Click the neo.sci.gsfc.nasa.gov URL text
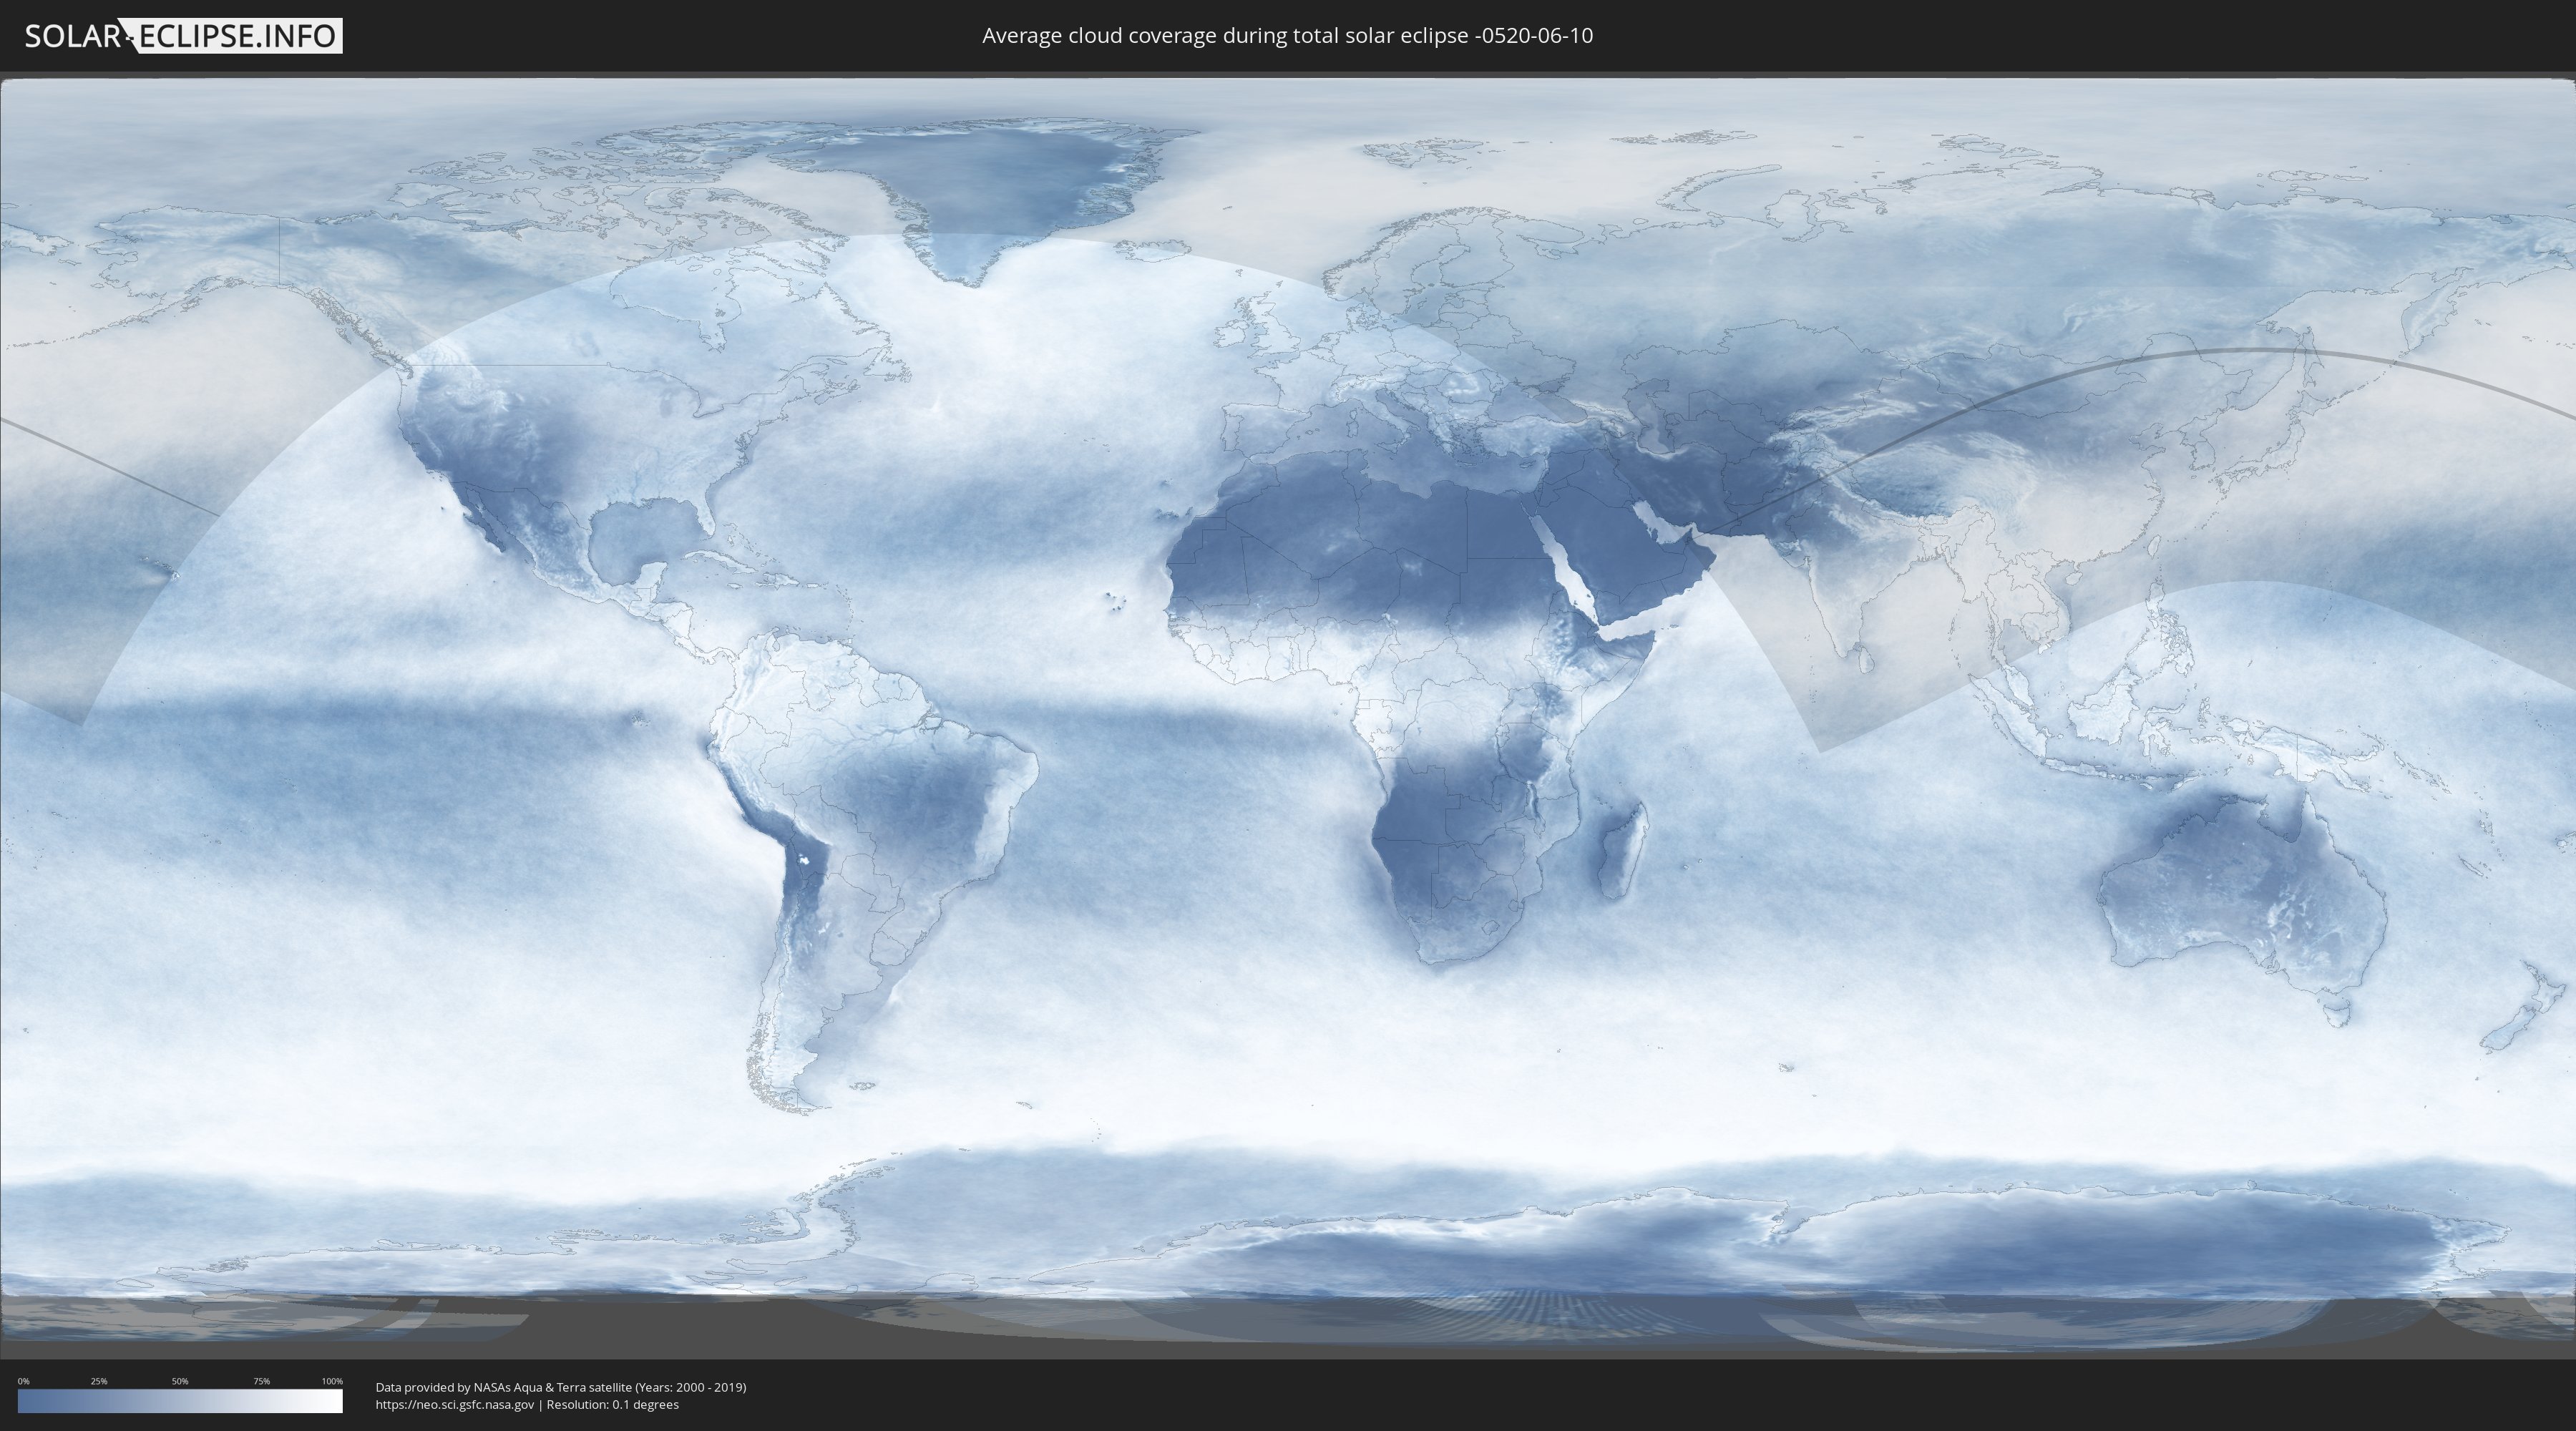Viewport: 2576px width, 1431px height. pos(455,1404)
